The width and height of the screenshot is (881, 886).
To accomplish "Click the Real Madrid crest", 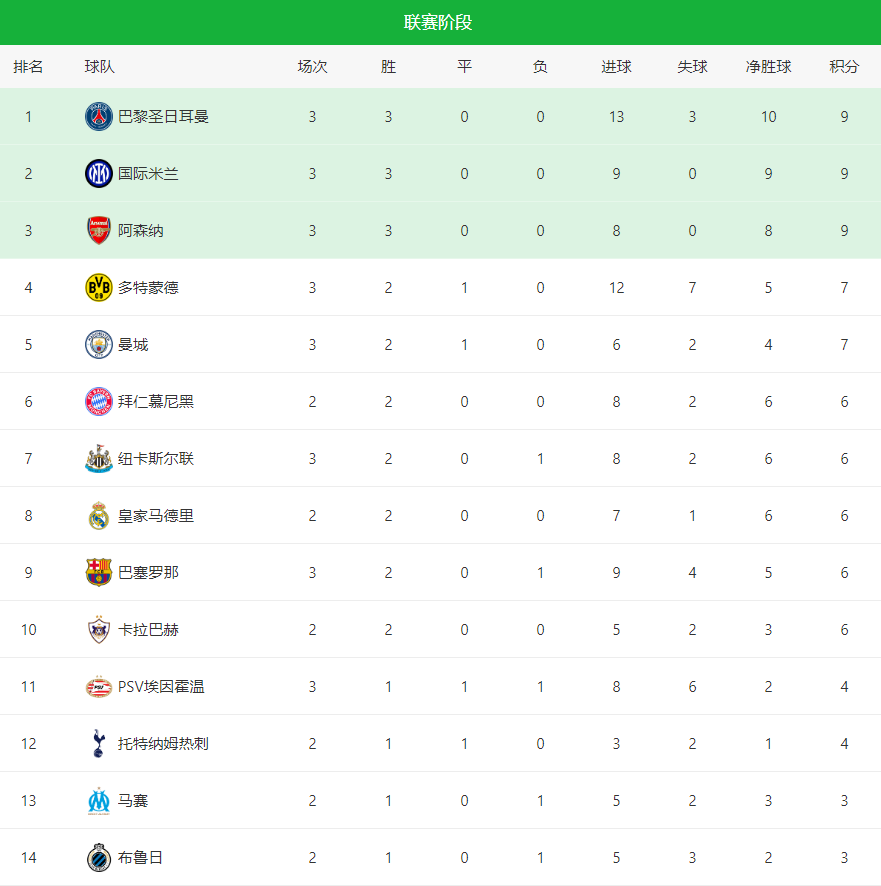I will point(98,515).
